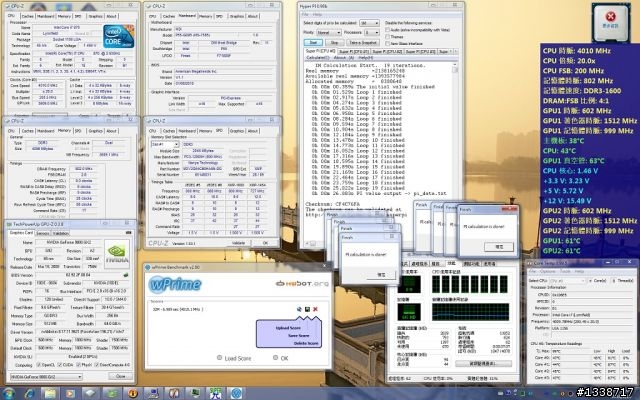Open Windows Explorer folder icon on taskbar

coord(50,393)
